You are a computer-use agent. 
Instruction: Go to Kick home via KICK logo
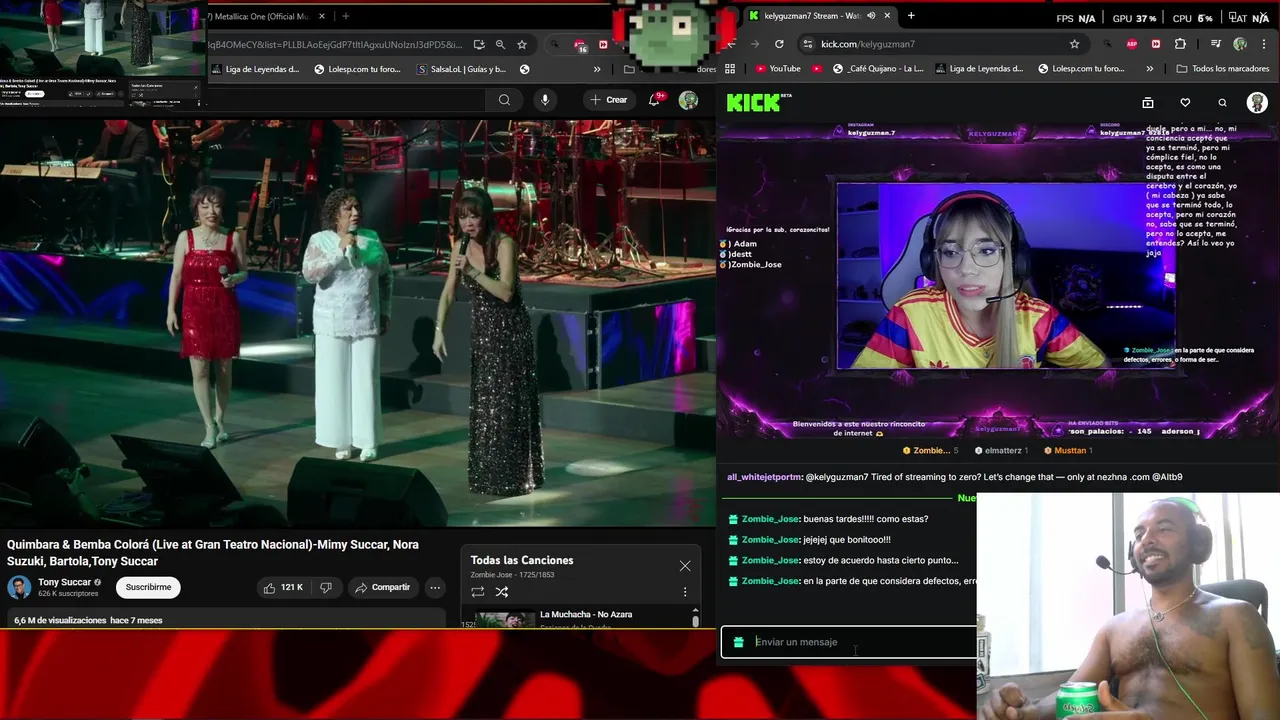(x=754, y=102)
